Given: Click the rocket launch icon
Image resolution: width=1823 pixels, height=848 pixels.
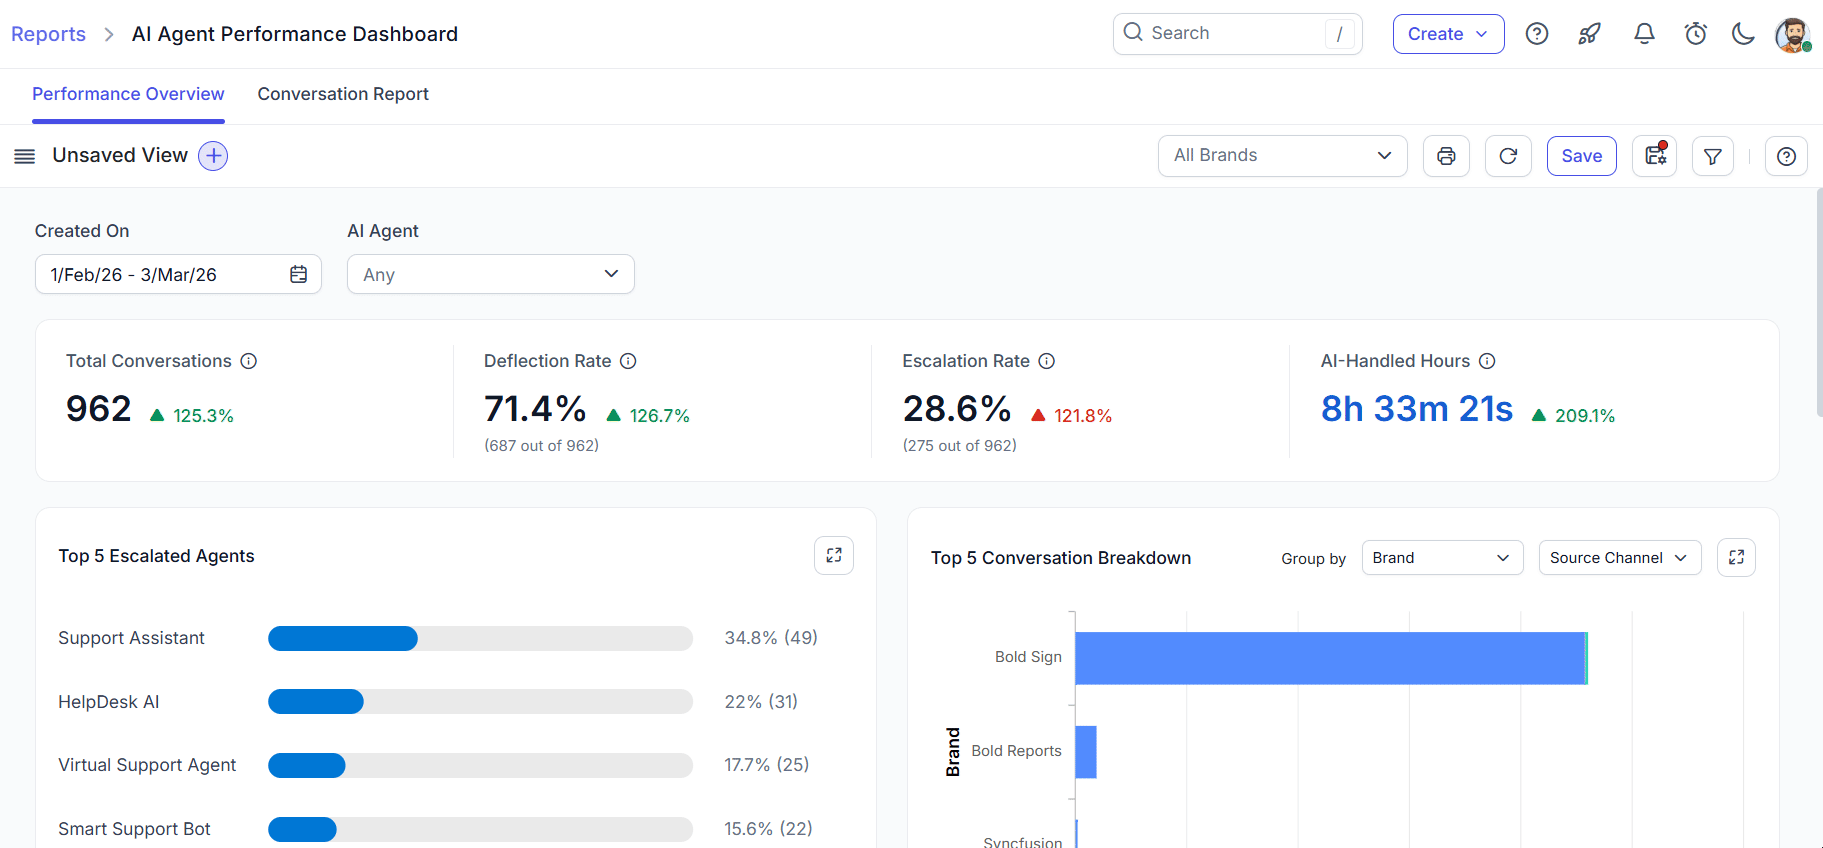Looking at the screenshot, I should coord(1589,34).
